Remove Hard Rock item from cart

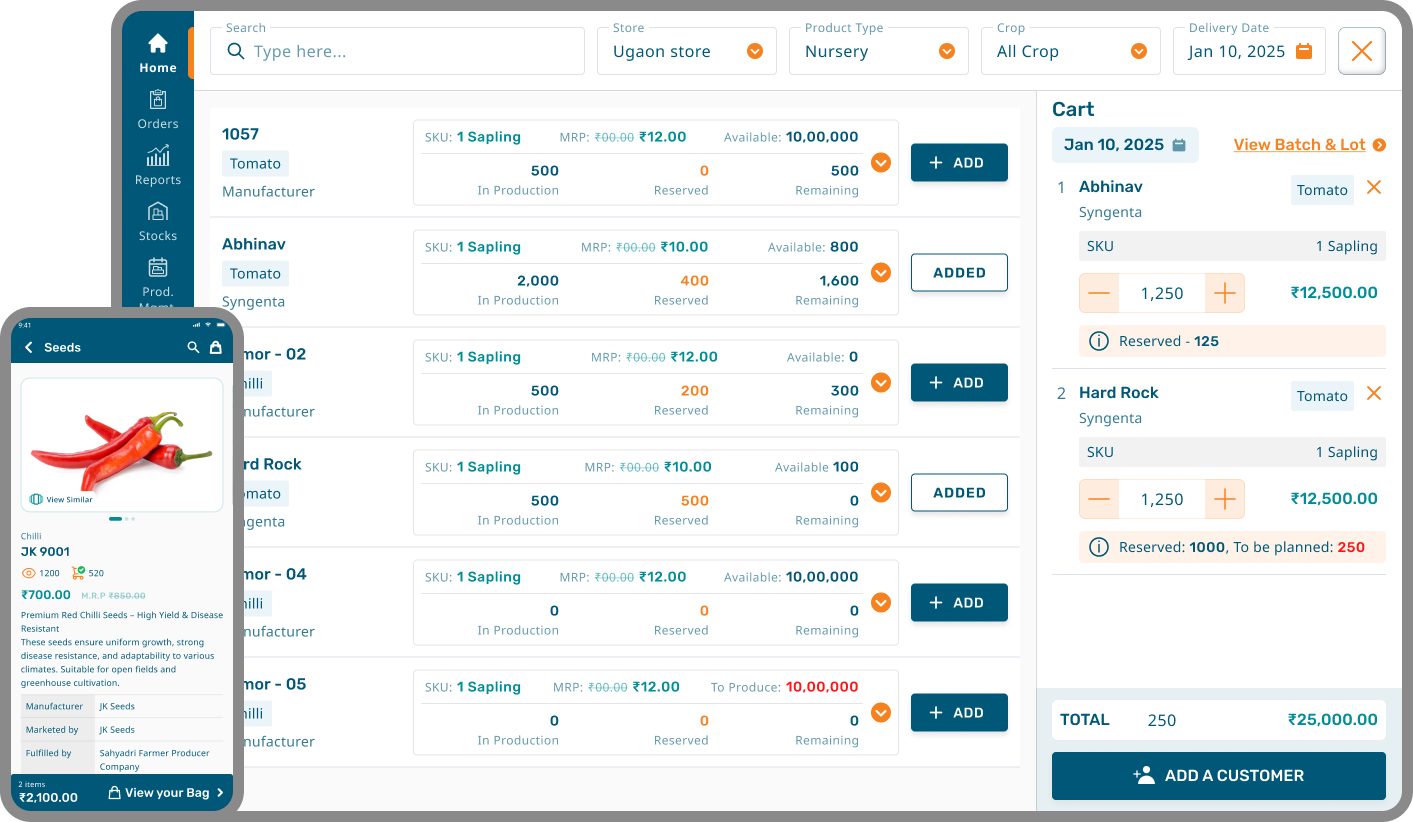point(1374,394)
